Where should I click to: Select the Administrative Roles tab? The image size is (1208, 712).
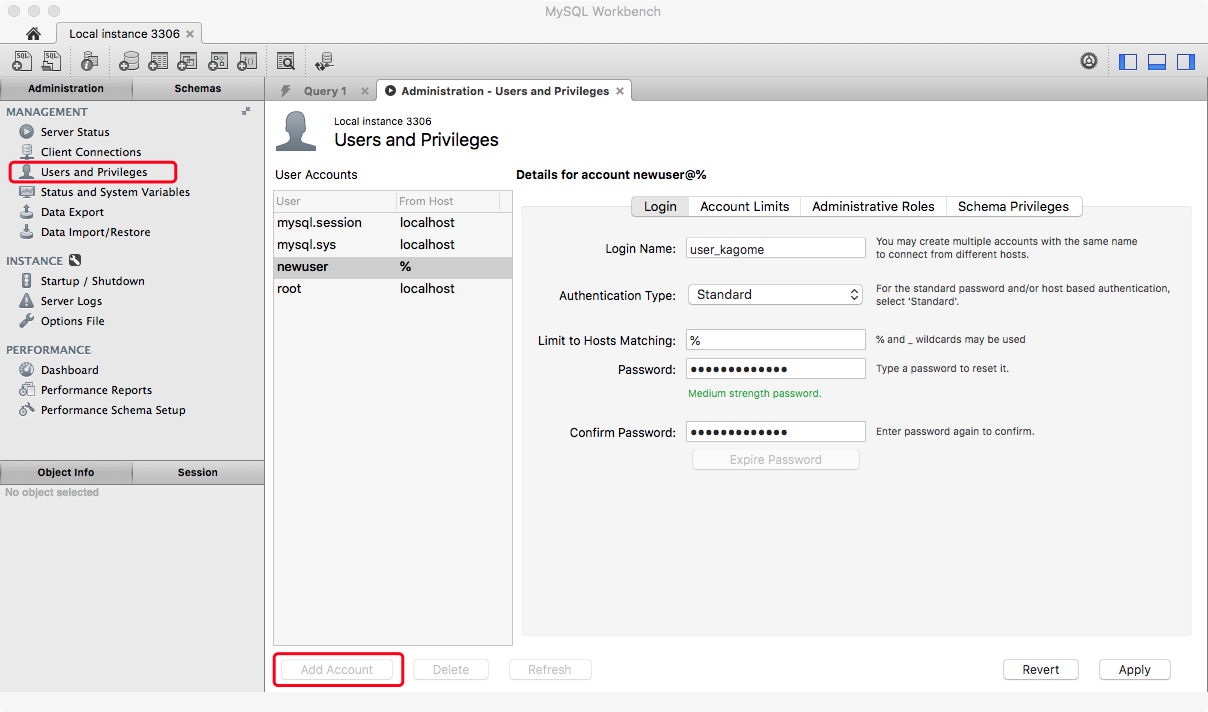[x=873, y=206]
